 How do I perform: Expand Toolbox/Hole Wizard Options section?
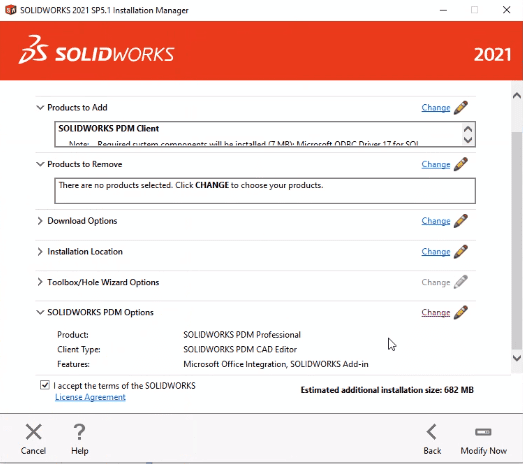[x=40, y=282]
